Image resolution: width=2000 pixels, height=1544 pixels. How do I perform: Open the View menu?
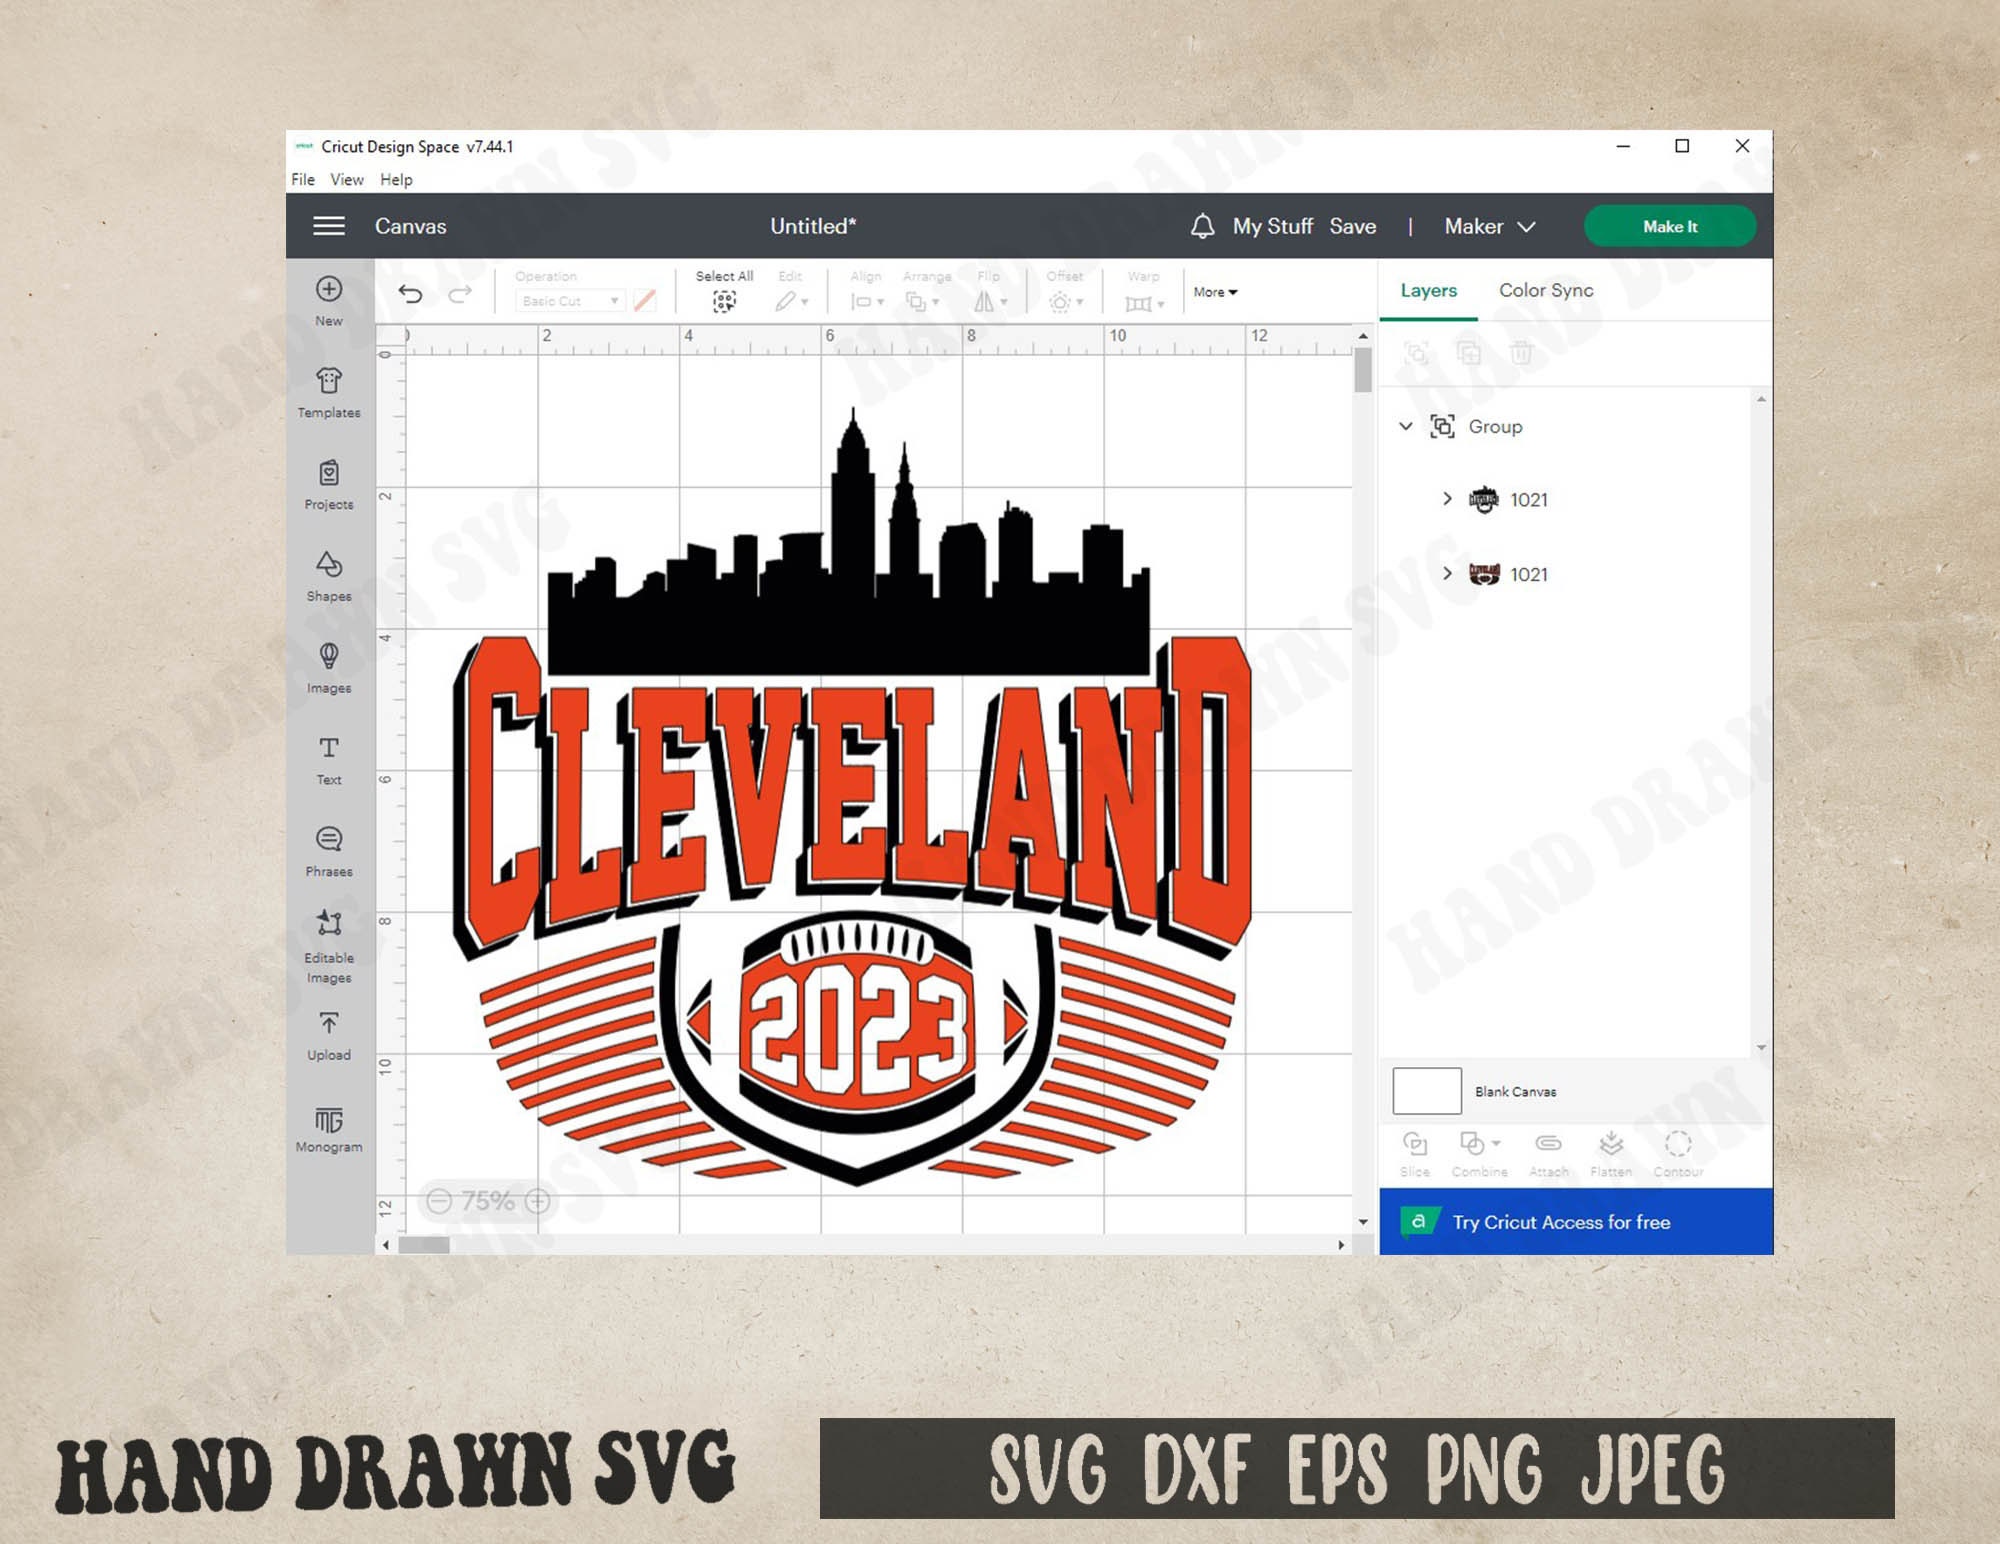[347, 179]
